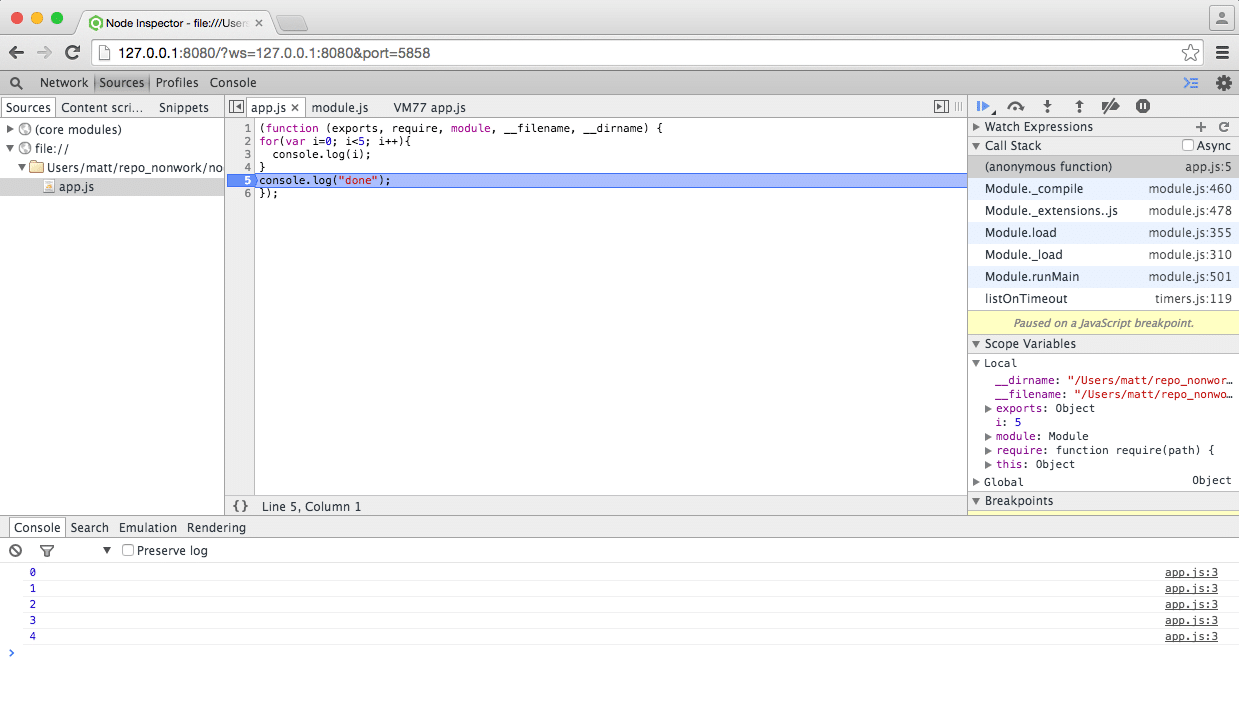Click the browser address bar
The height and width of the screenshot is (714, 1239).
645,53
